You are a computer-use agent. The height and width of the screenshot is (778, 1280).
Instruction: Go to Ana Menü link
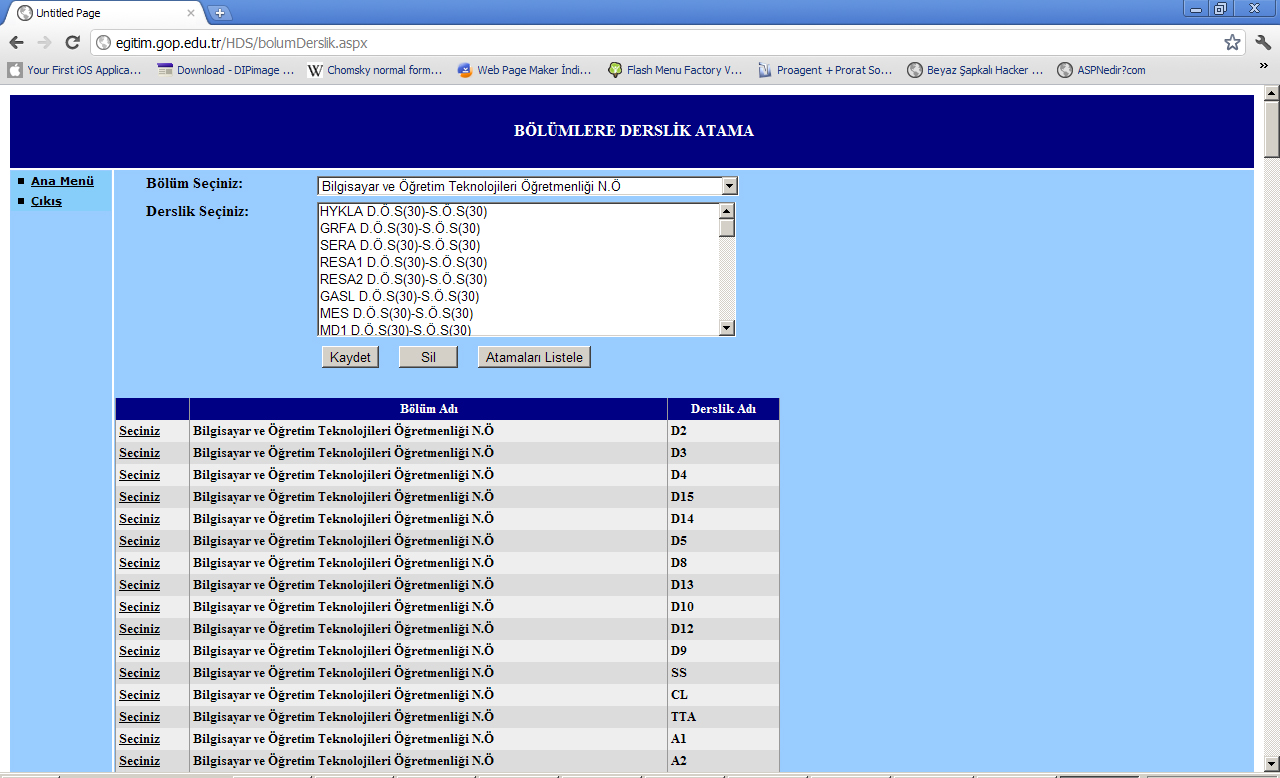click(x=62, y=181)
